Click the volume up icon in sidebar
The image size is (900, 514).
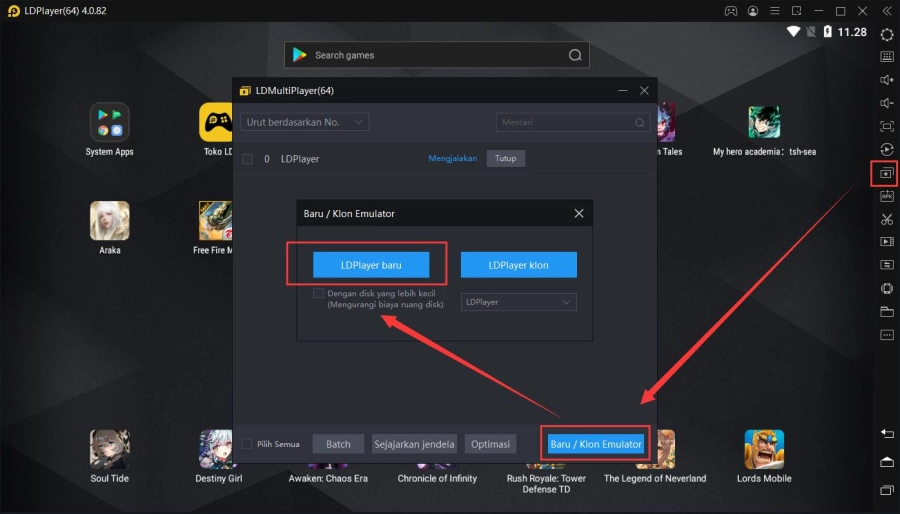(887, 80)
